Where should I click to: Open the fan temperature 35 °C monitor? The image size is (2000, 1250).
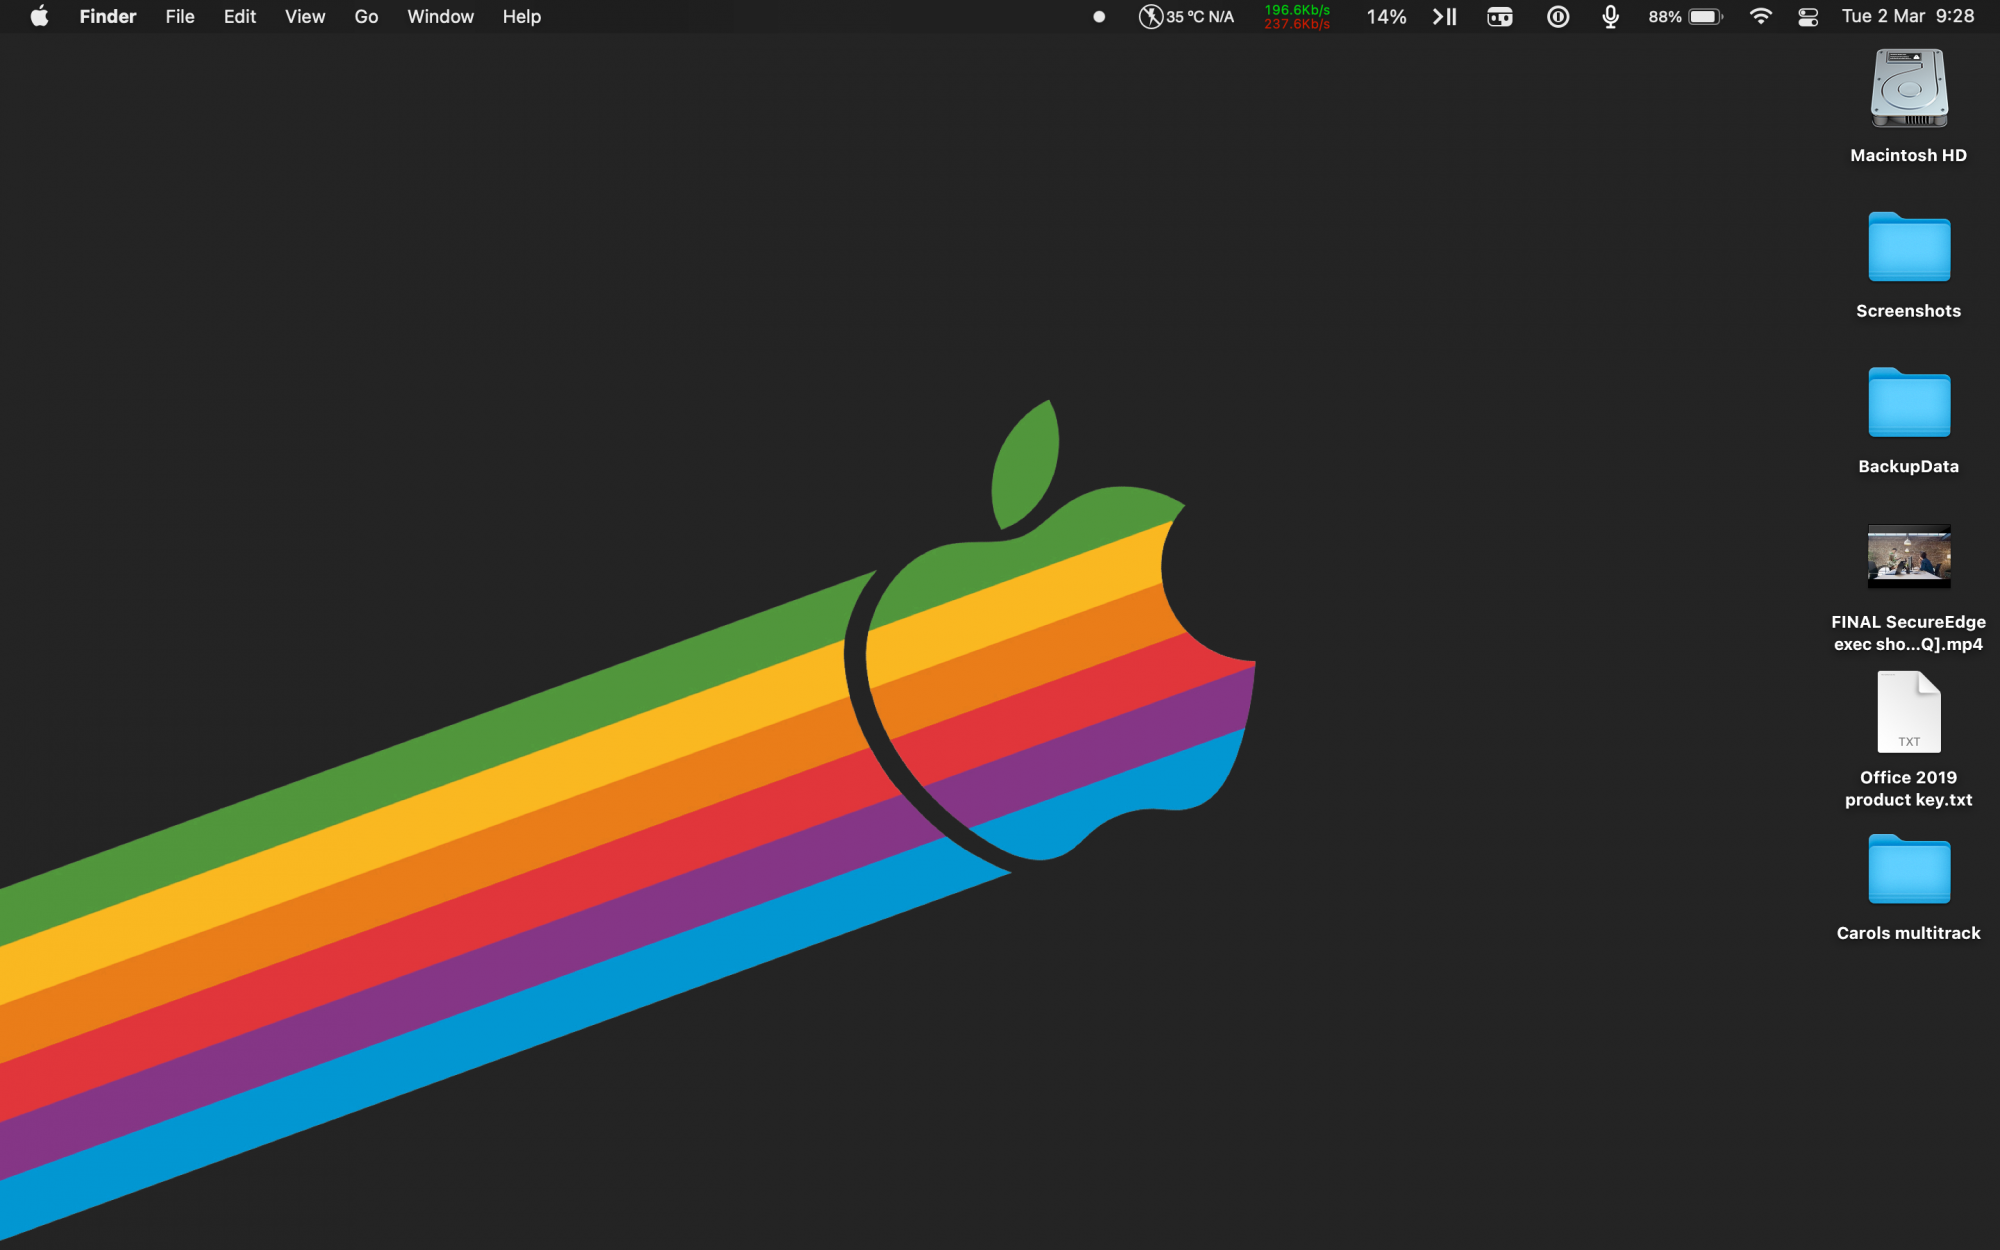pyautogui.click(x=1187, y=16)
